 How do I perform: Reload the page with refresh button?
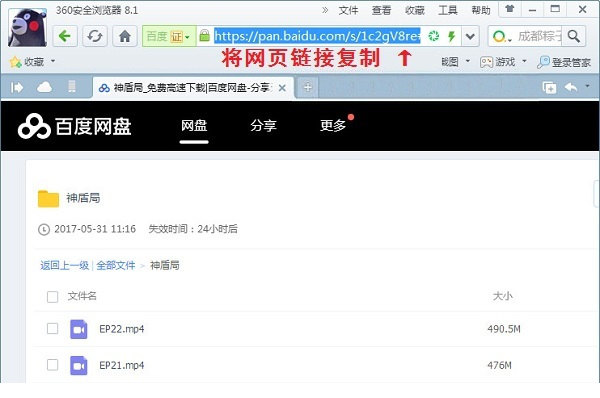95,36
